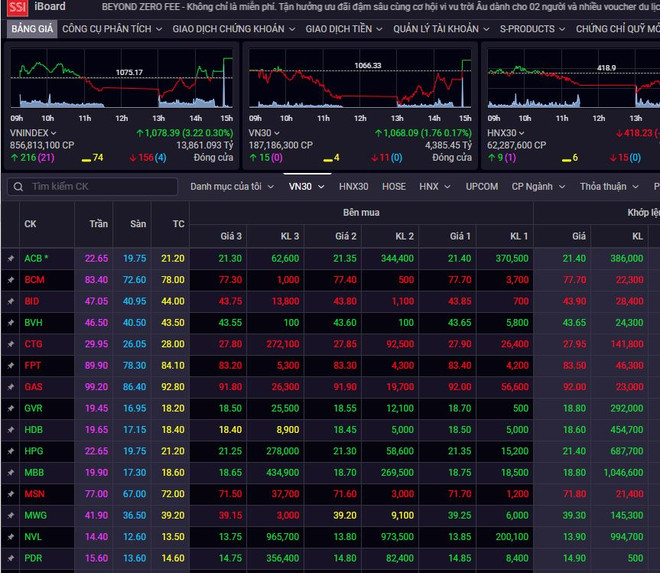The width and height of the screenshot is (660, 573).
Task: Expand the Danh mục của tôi dropdown
Action: [231, 187]
